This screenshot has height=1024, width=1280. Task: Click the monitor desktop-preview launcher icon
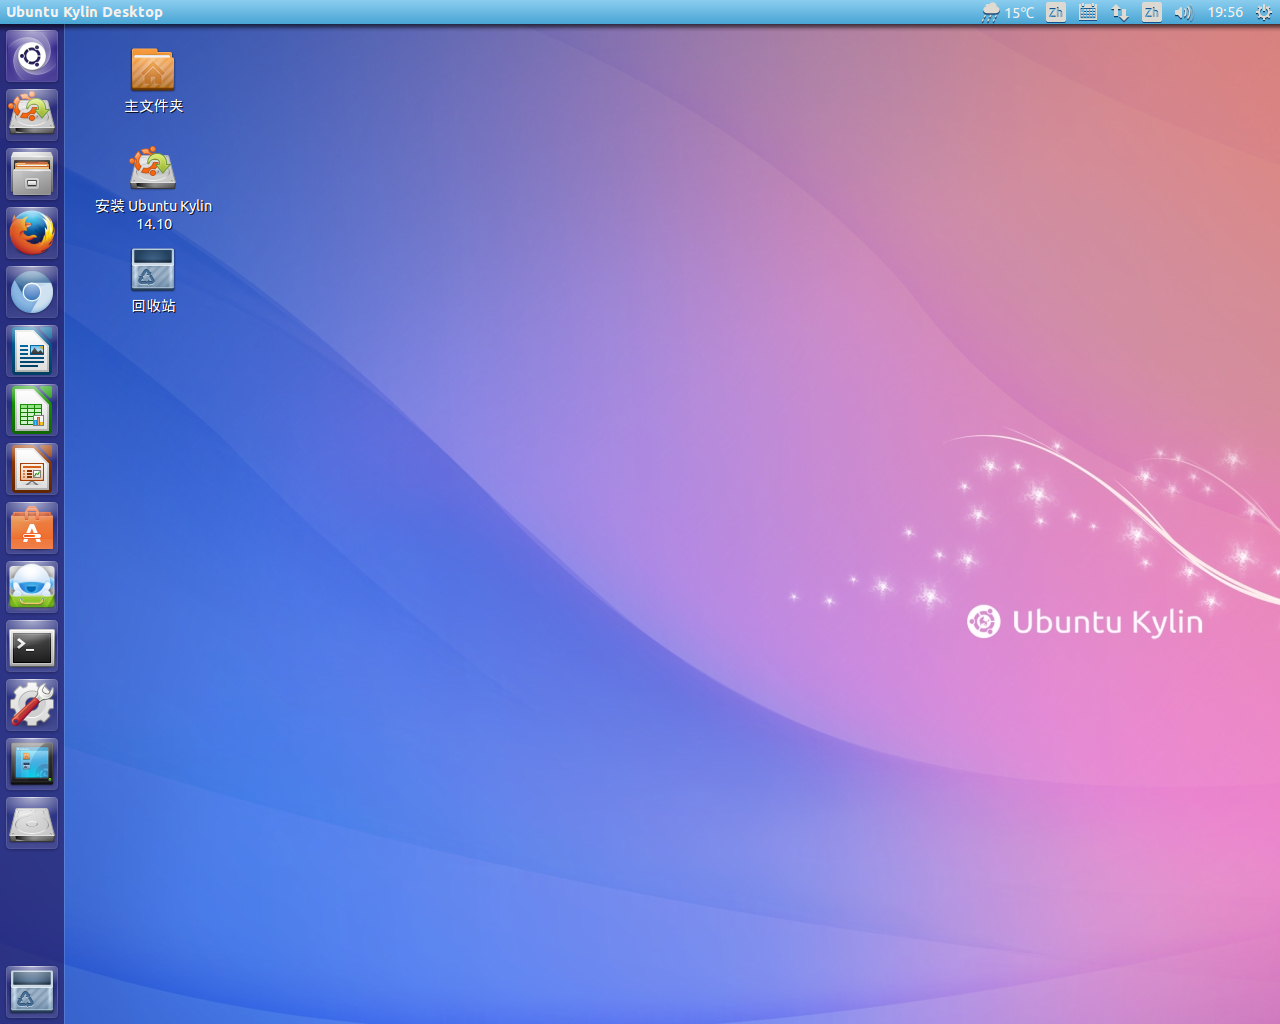pos(32,764)
